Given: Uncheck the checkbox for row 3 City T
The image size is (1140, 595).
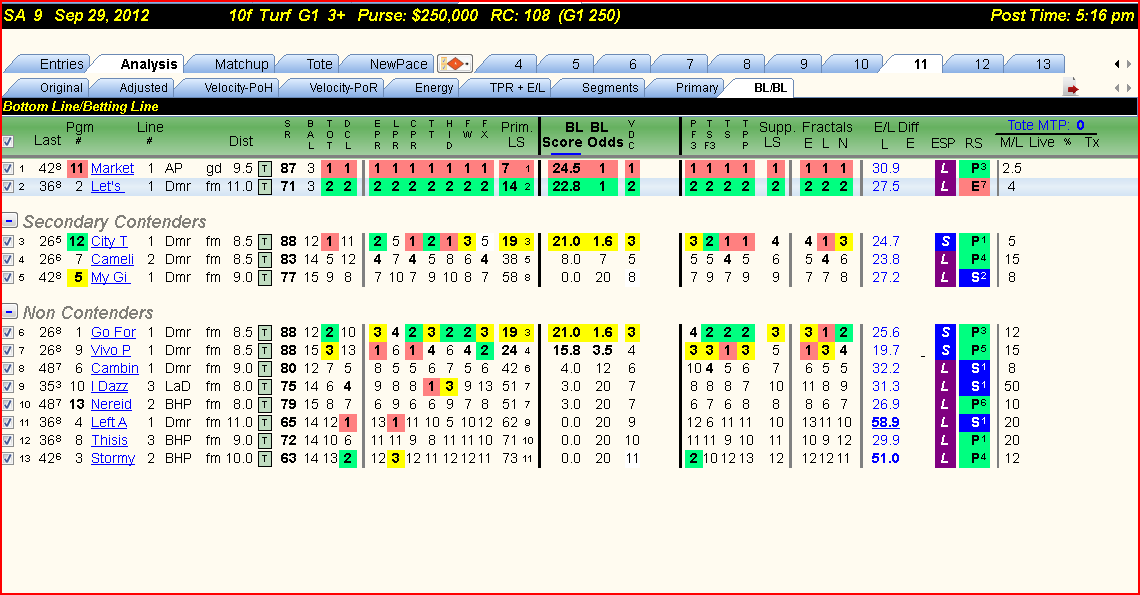Looking at the screenshot, I should 7,241.
